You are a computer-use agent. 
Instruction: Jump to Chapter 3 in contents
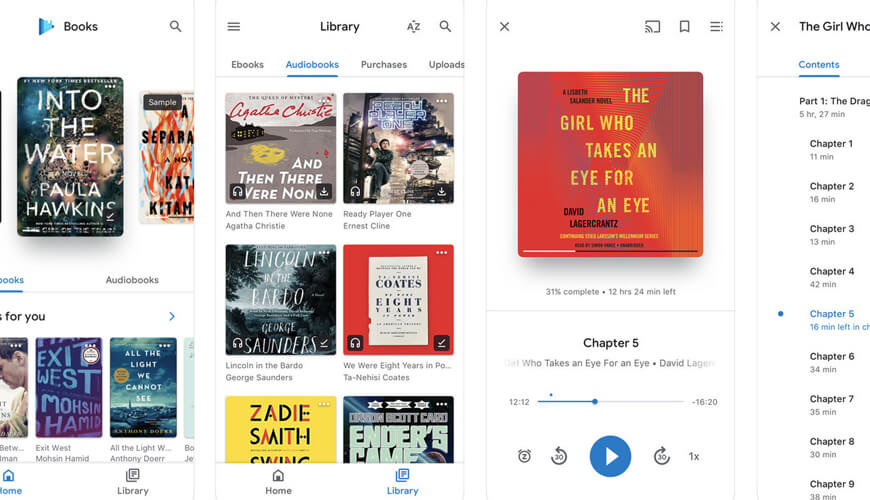point(831,235)
